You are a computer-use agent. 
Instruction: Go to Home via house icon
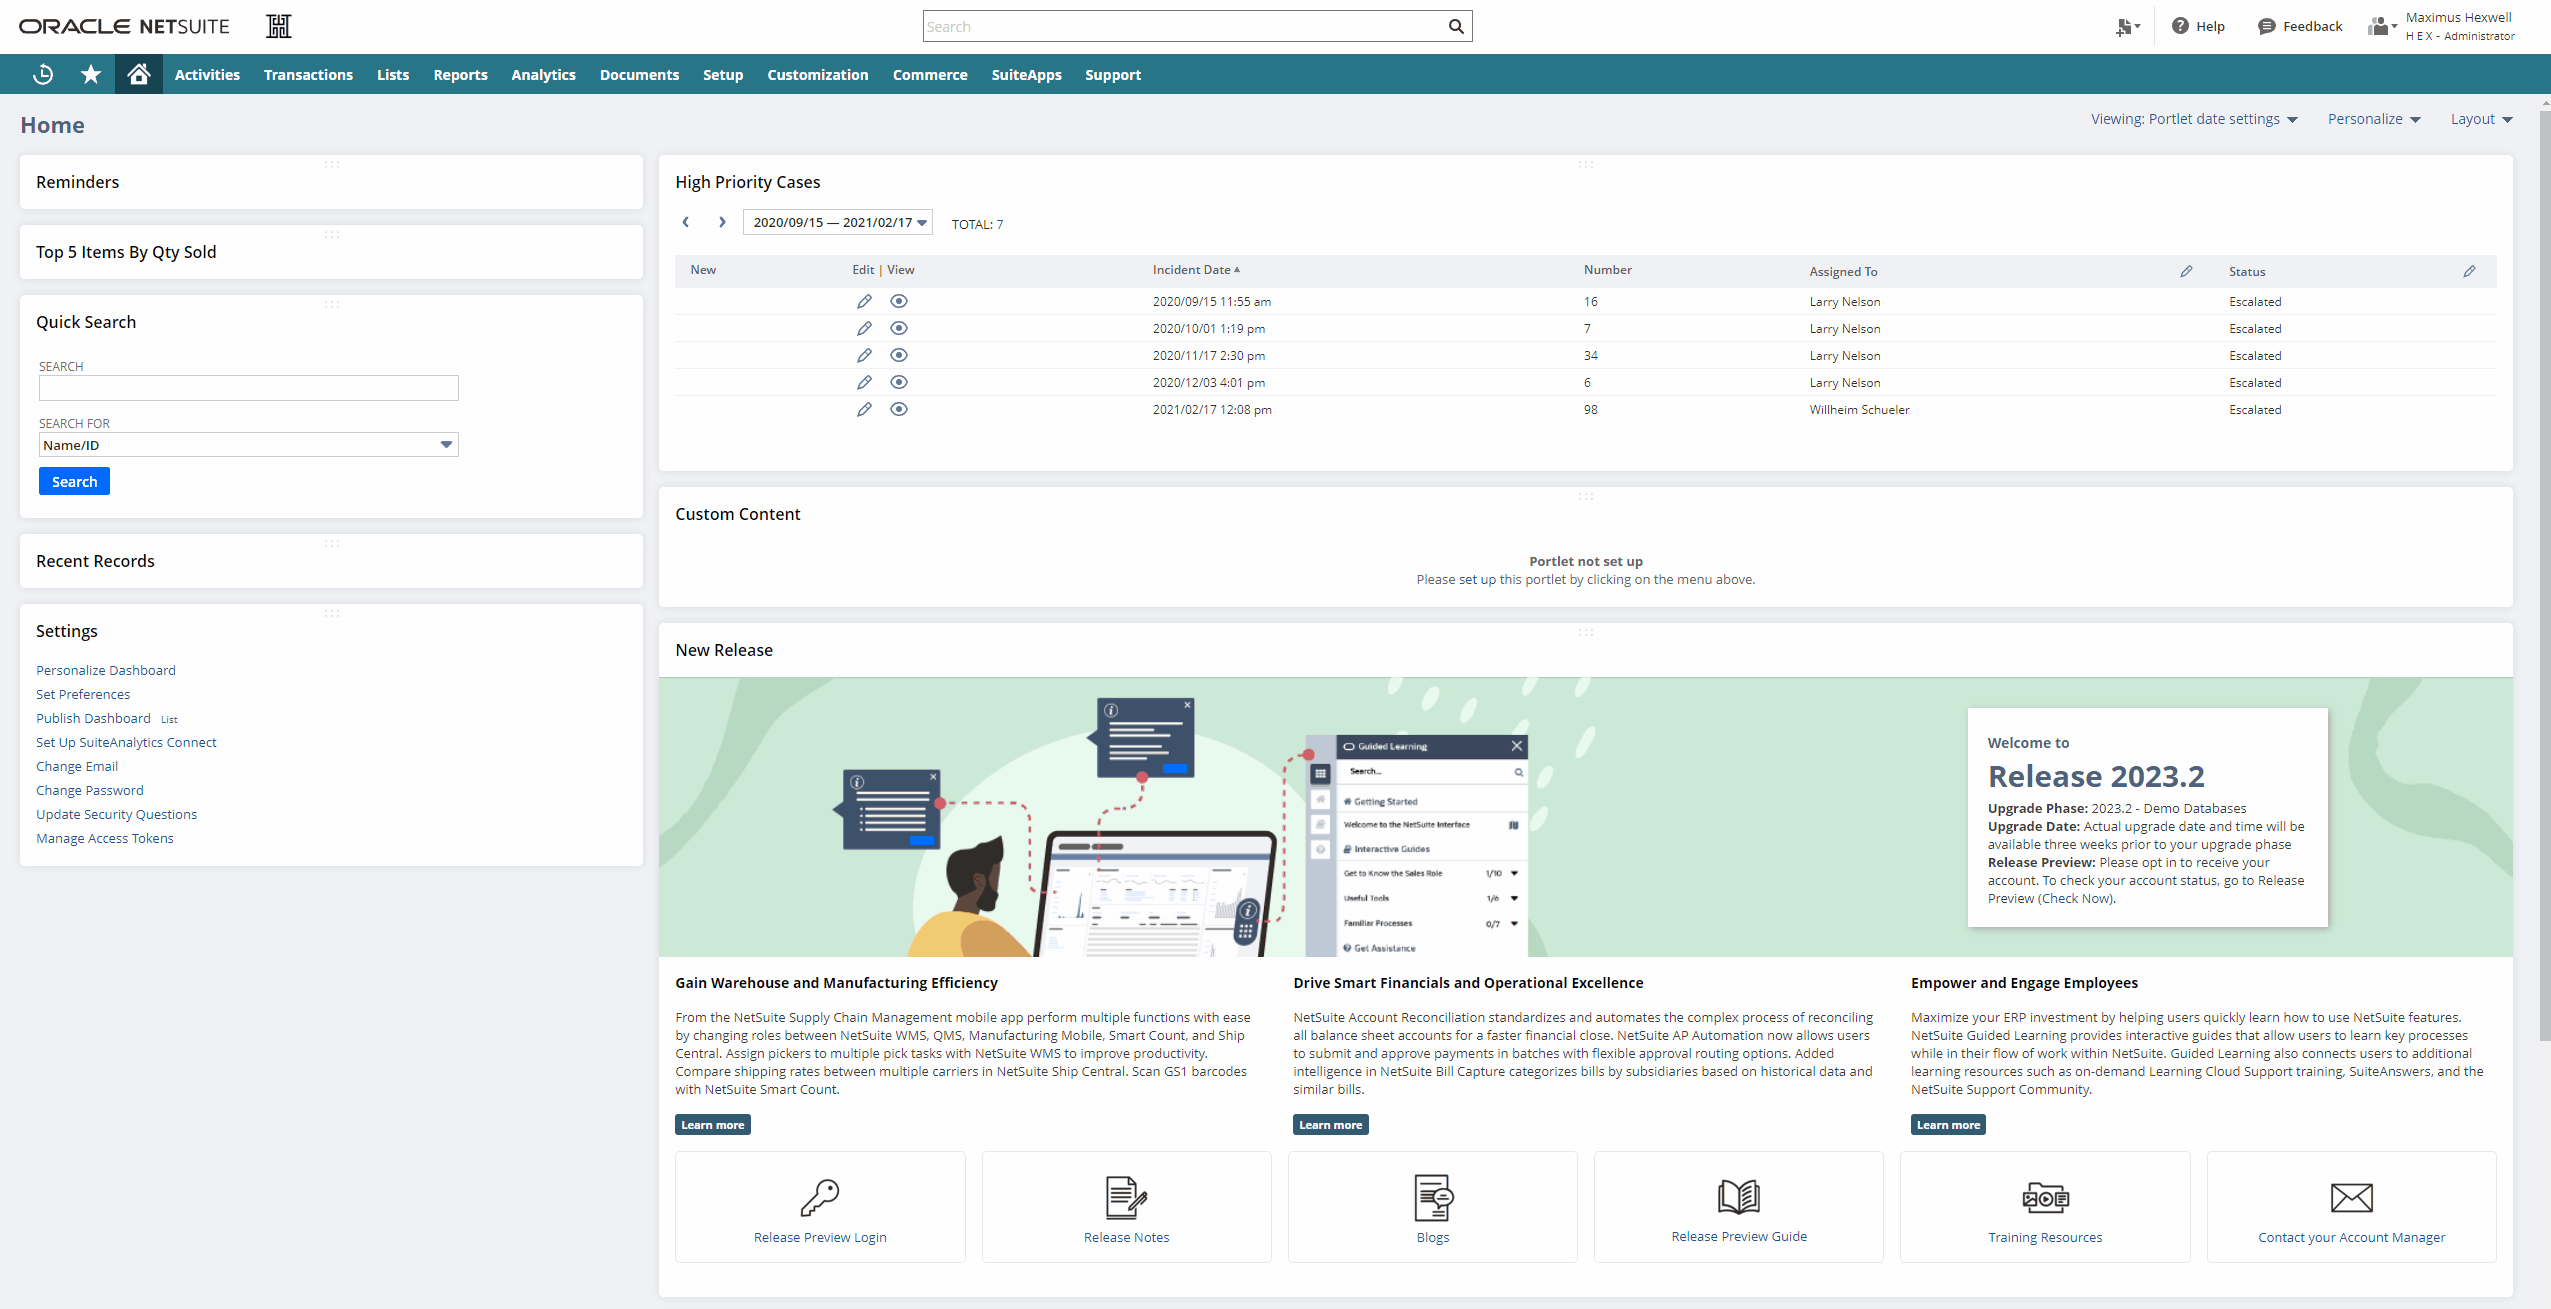coord(139,74)
